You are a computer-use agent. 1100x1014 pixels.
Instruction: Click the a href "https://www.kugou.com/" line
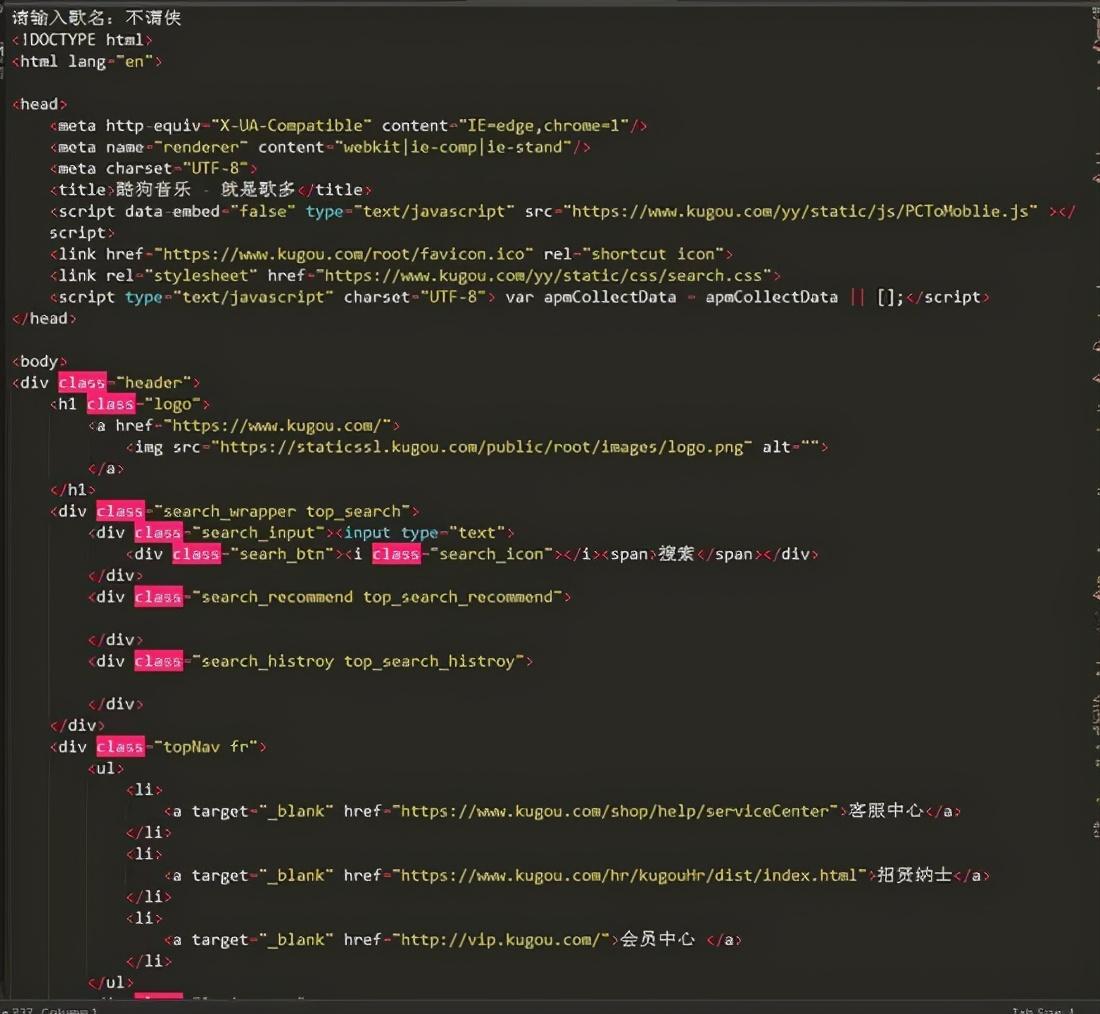pos(244,426)
